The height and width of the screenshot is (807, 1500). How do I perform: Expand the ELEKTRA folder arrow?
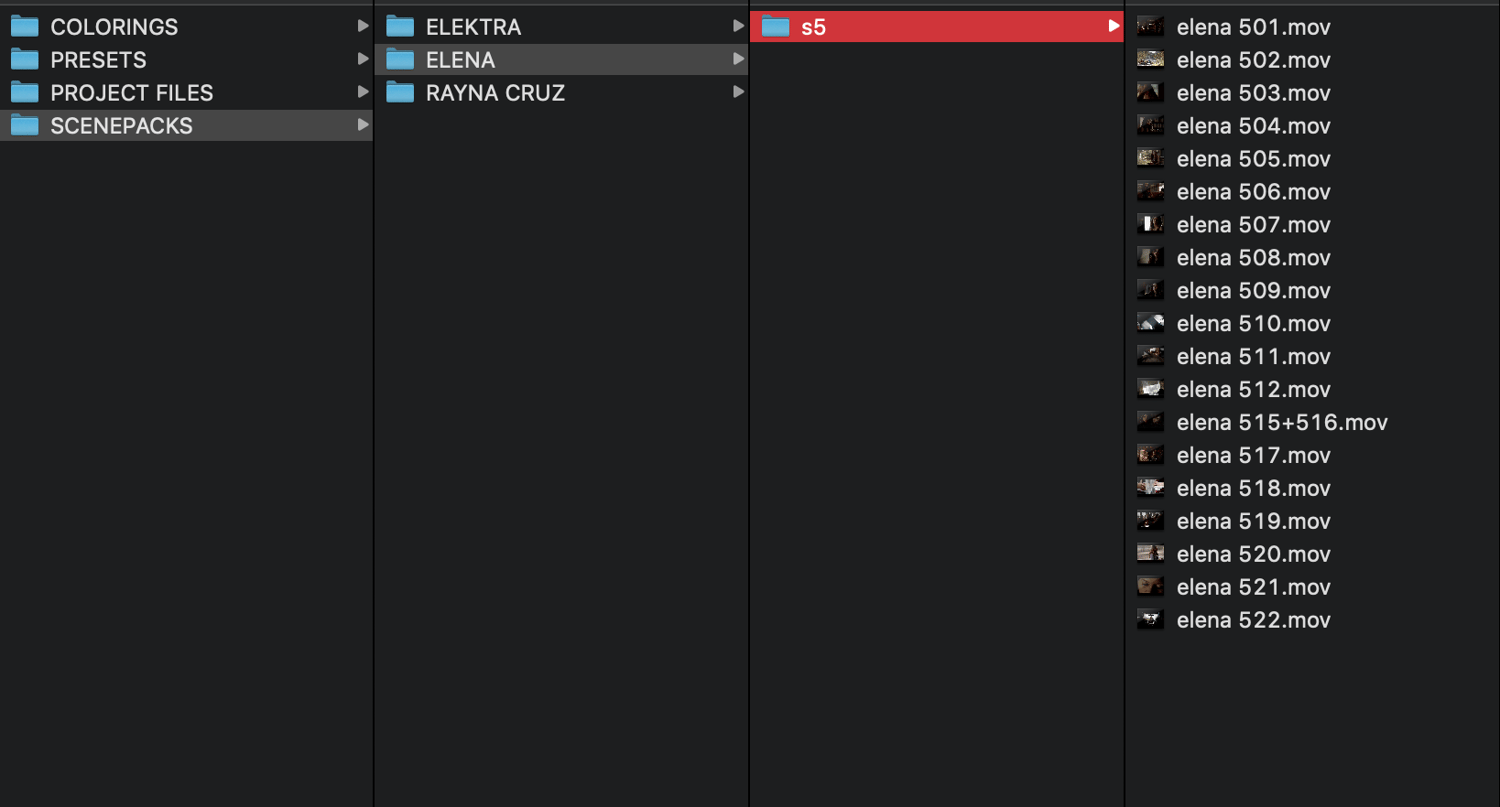pyautogui.click(x=738, y=27)
